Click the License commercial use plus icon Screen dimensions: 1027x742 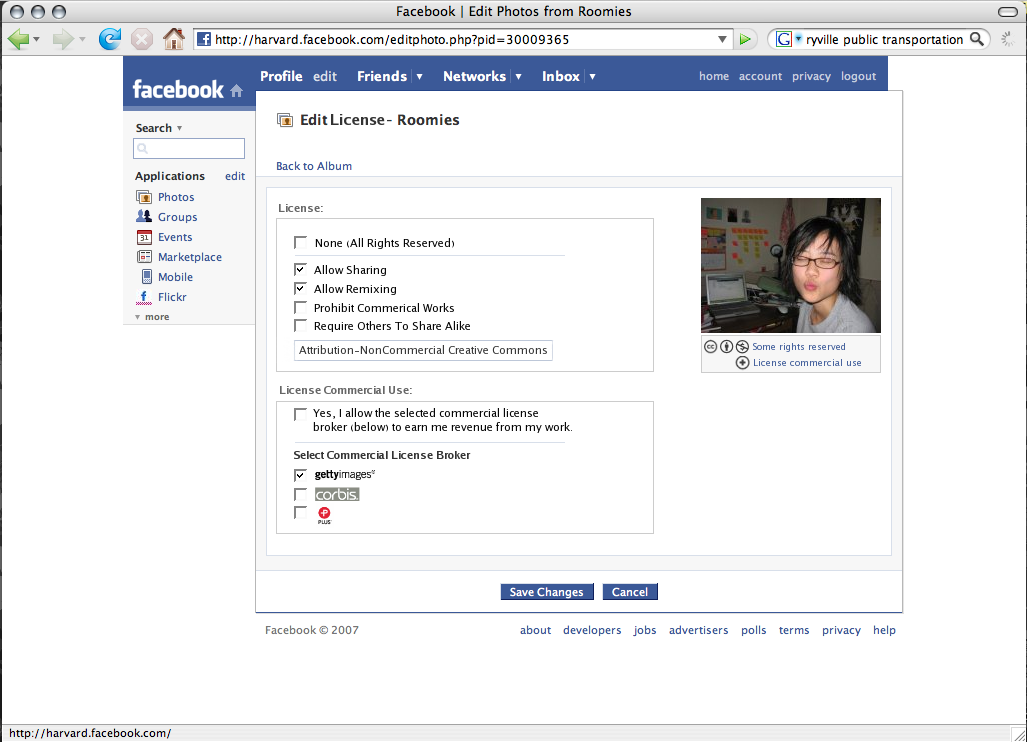coord(742,363)
